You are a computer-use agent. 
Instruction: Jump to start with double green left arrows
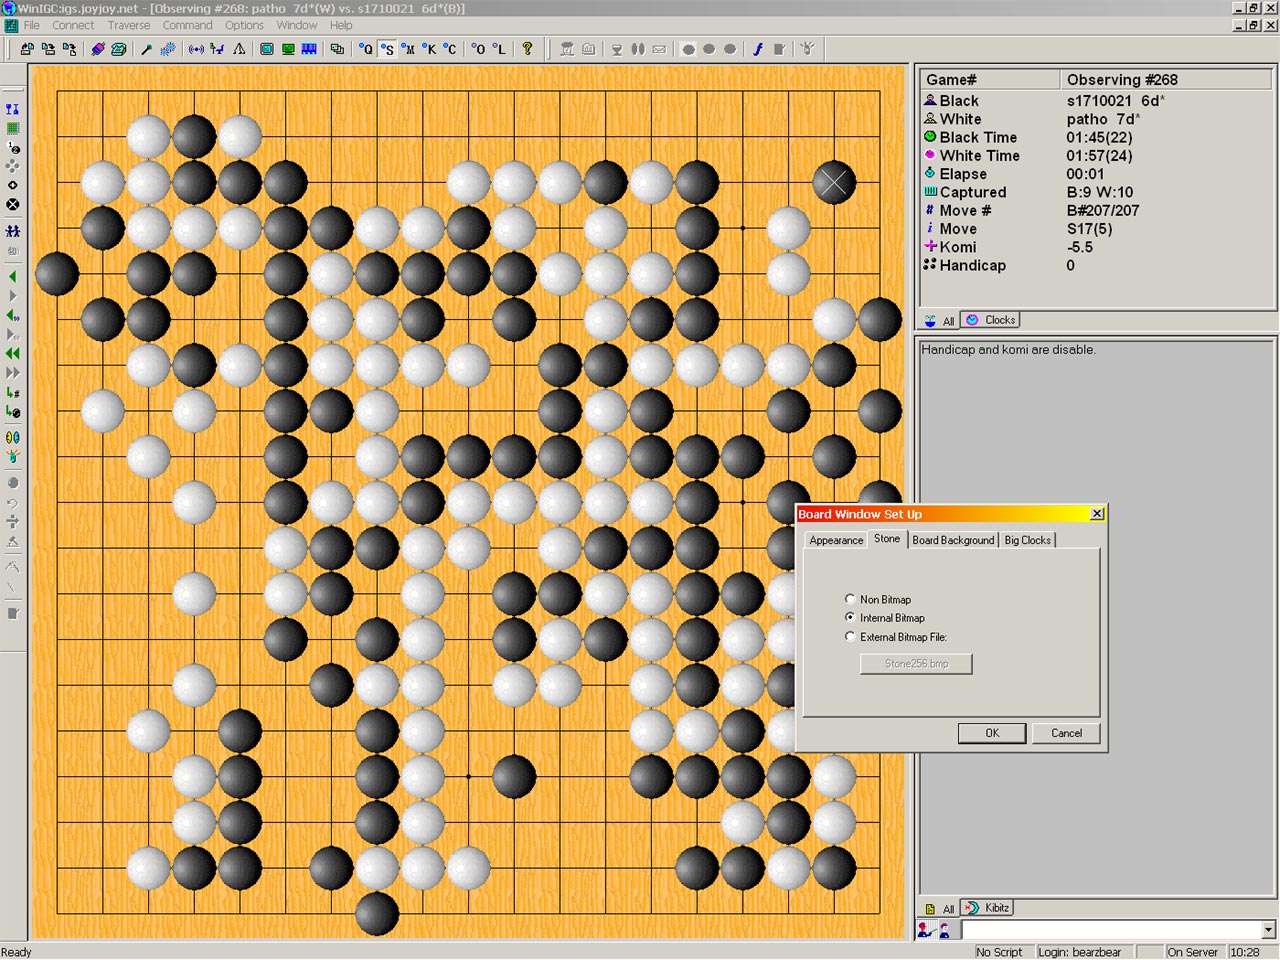(13, 353)
